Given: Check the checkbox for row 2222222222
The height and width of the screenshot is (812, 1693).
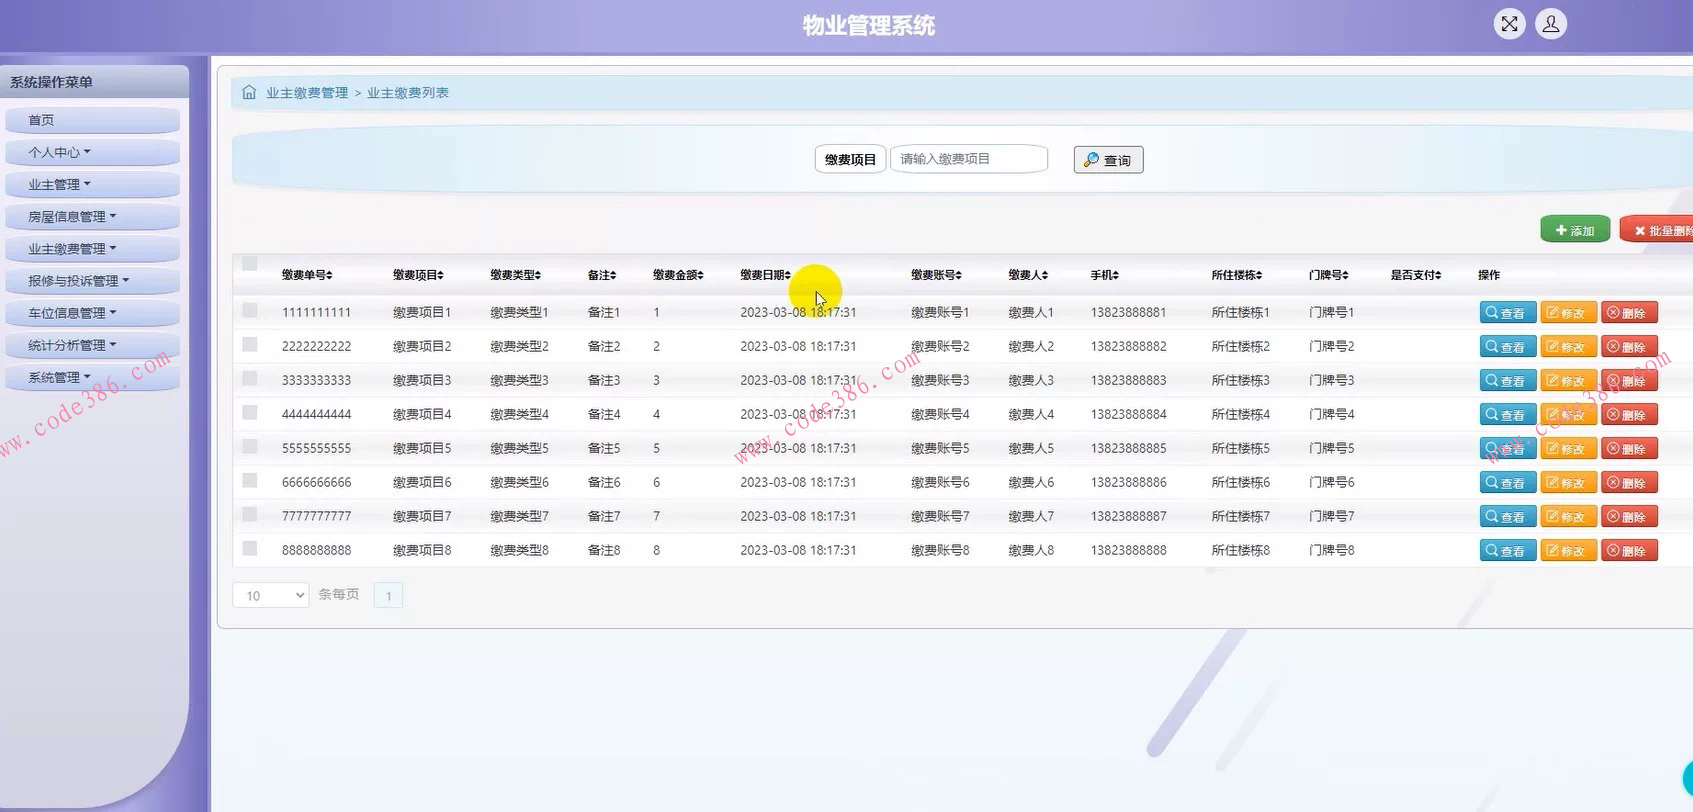Looking at the screenshot, I should [250, 345].
